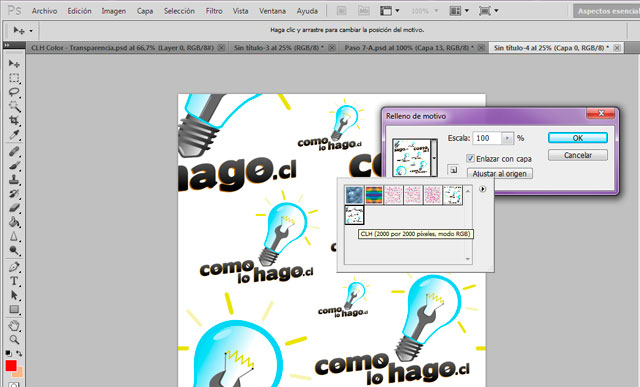This screenshot has height=387, width=640.
Task: Open the Ventana menu
Action: point(272,11)
